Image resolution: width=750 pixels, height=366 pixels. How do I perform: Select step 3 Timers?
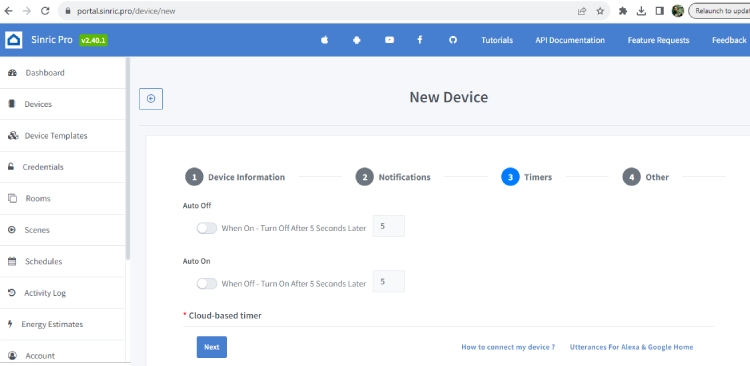527,177
